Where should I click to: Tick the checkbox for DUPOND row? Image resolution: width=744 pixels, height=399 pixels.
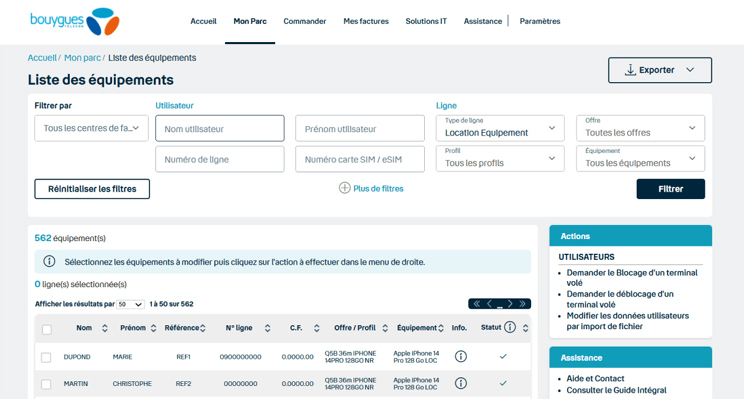coord(46,357)
